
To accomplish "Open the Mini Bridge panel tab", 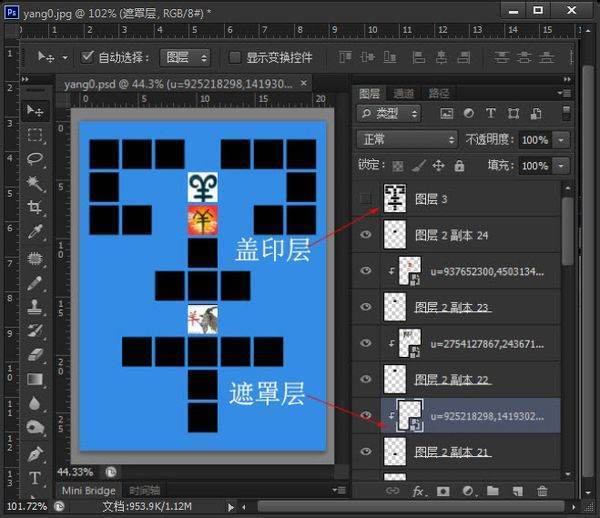I will (86, 491).
